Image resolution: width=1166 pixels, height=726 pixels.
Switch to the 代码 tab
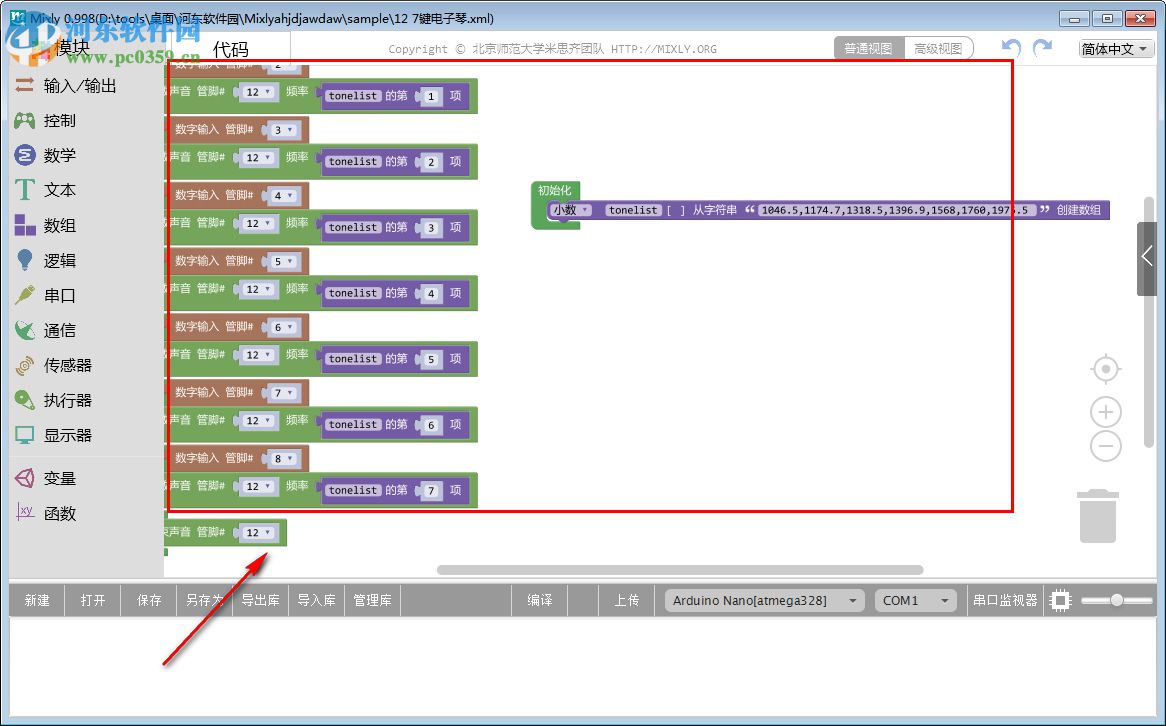[x=231, y=49]
